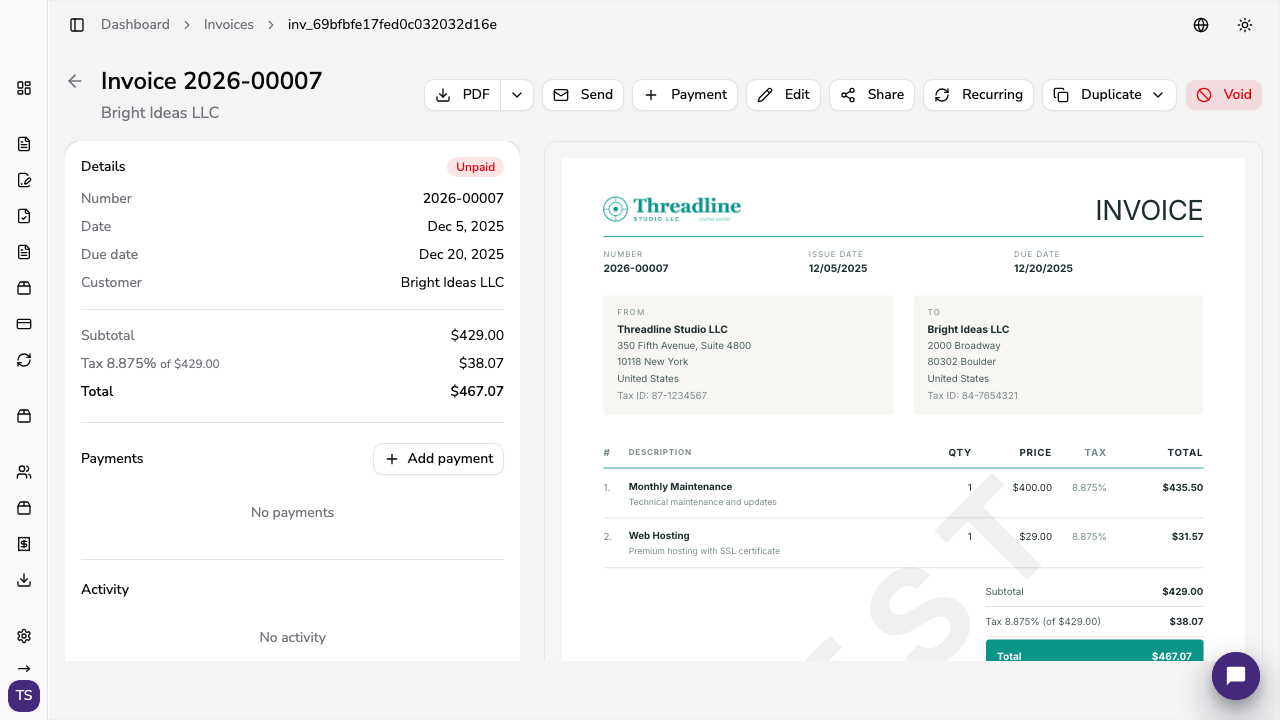This screenshot has height=720, width=1280.
Task: Open the chat bubble widget
Action: 1235,676
